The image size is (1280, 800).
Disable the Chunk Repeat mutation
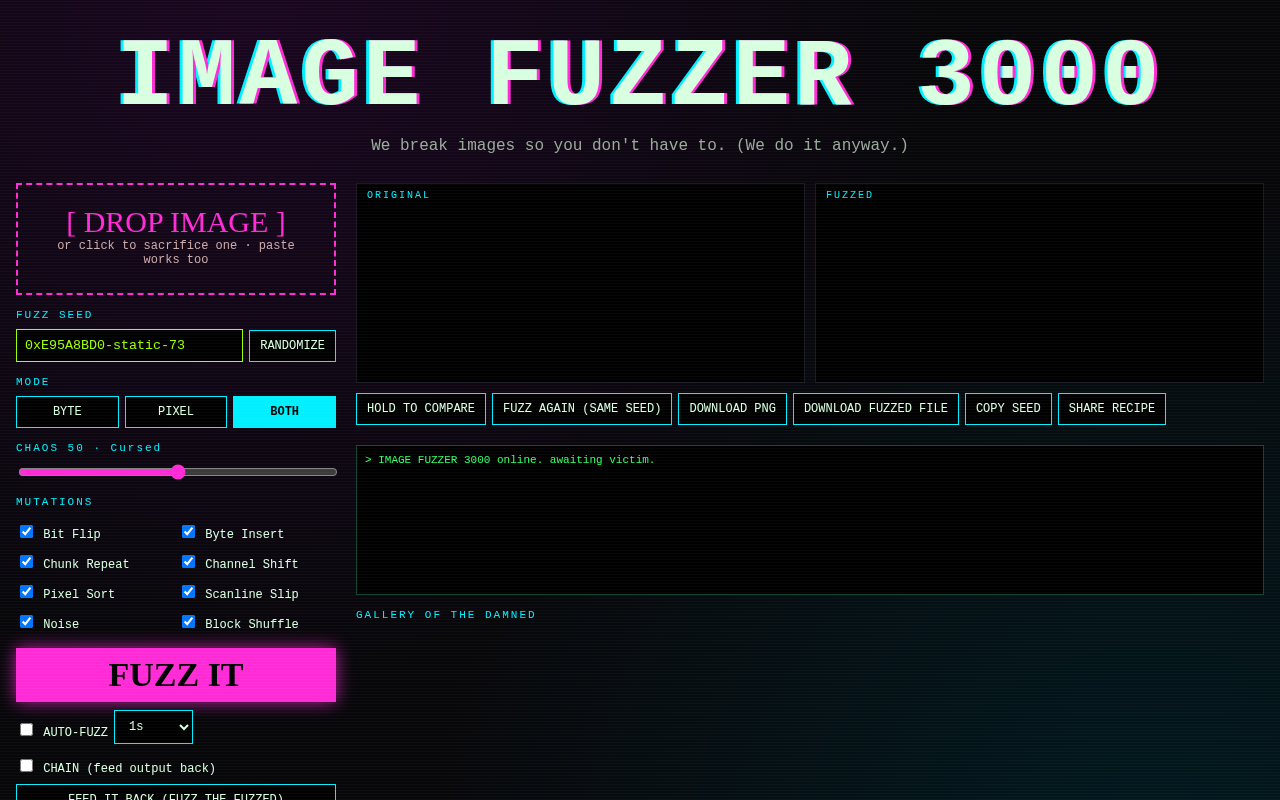coord(26,562)
